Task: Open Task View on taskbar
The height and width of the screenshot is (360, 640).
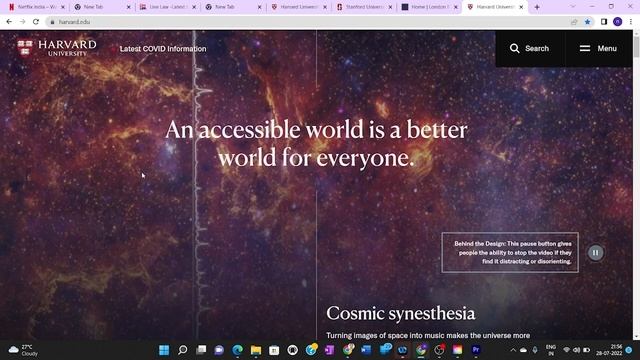Action: pyautogui.click(x=201, y=350)
